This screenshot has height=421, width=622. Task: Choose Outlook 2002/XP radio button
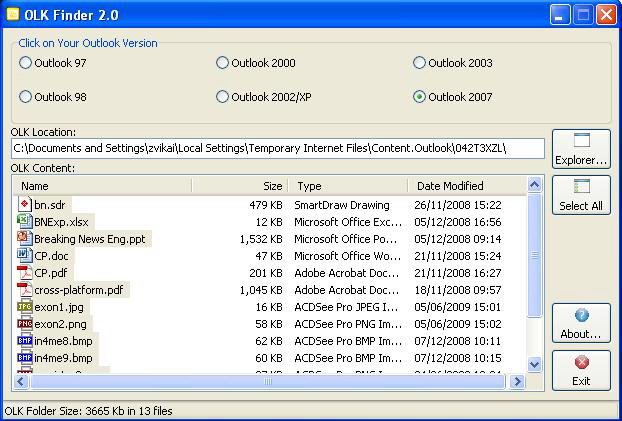pos(222,97)
